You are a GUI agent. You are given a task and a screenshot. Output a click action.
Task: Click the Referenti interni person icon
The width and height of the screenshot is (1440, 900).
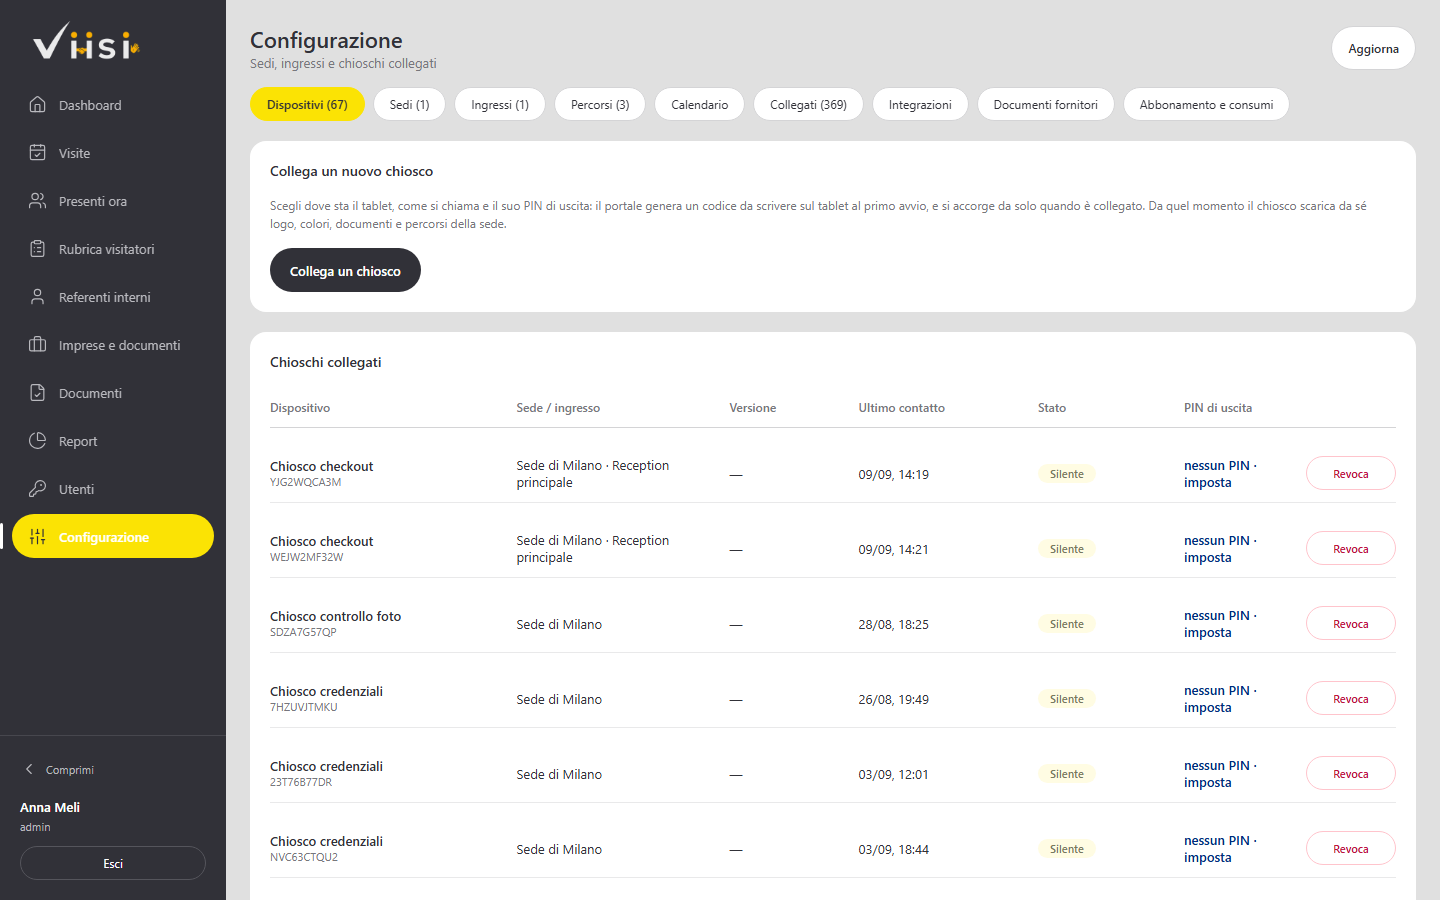38,297
